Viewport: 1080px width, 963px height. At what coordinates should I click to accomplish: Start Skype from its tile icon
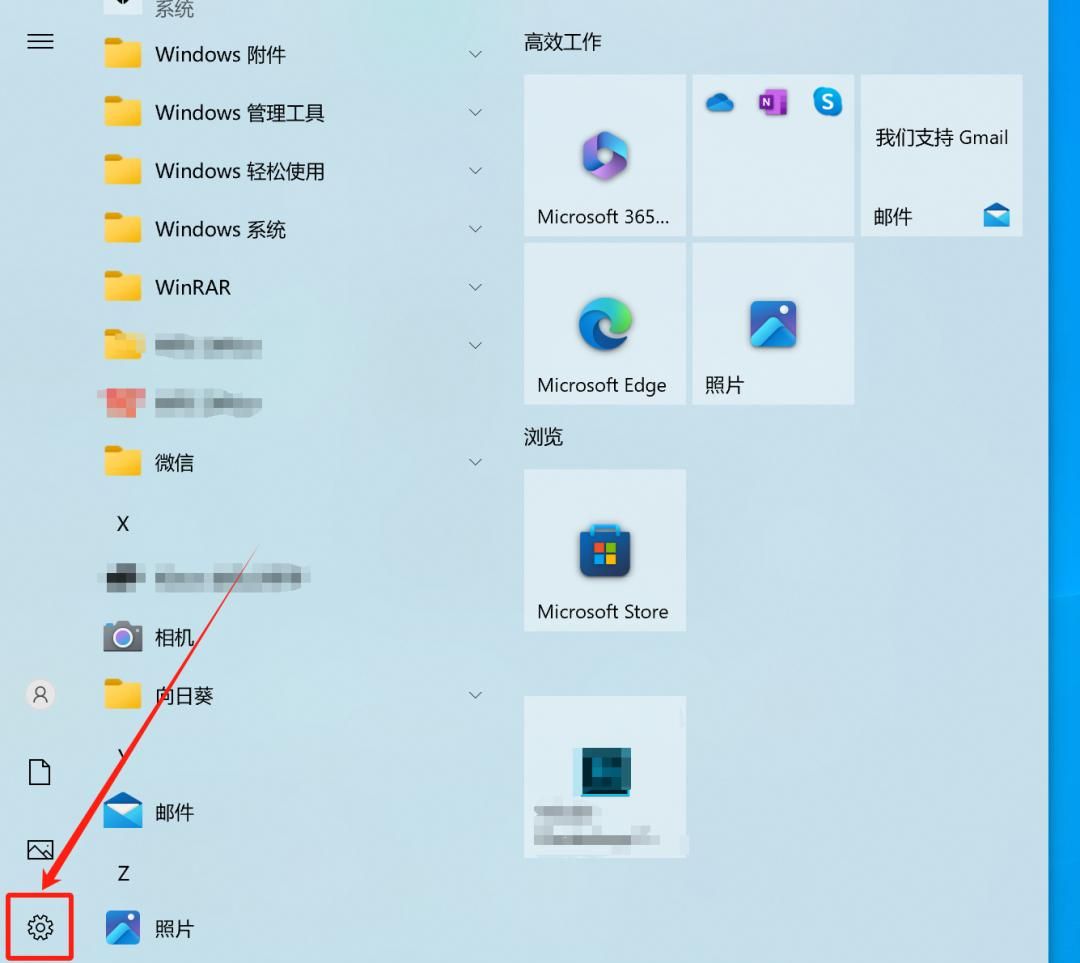[827, 101]
